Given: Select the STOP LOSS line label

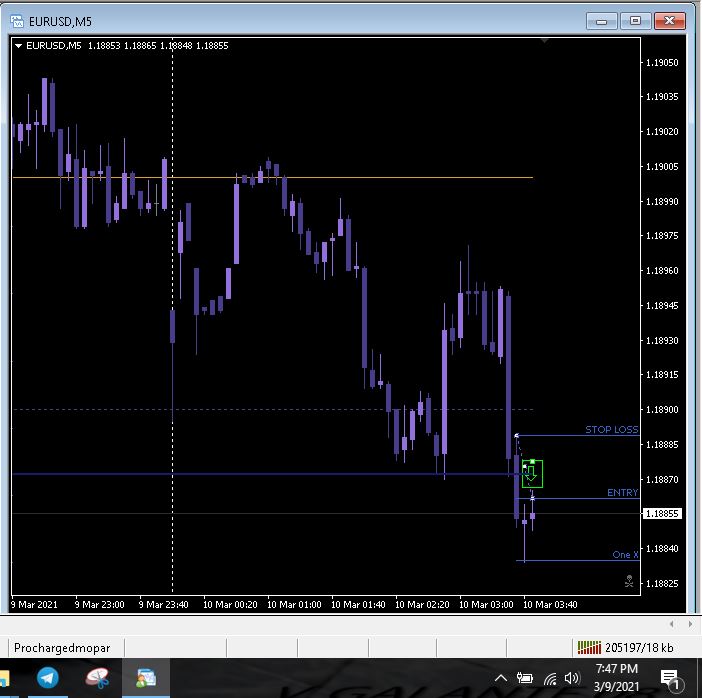Looking at the screenshot, I should 612,429.
